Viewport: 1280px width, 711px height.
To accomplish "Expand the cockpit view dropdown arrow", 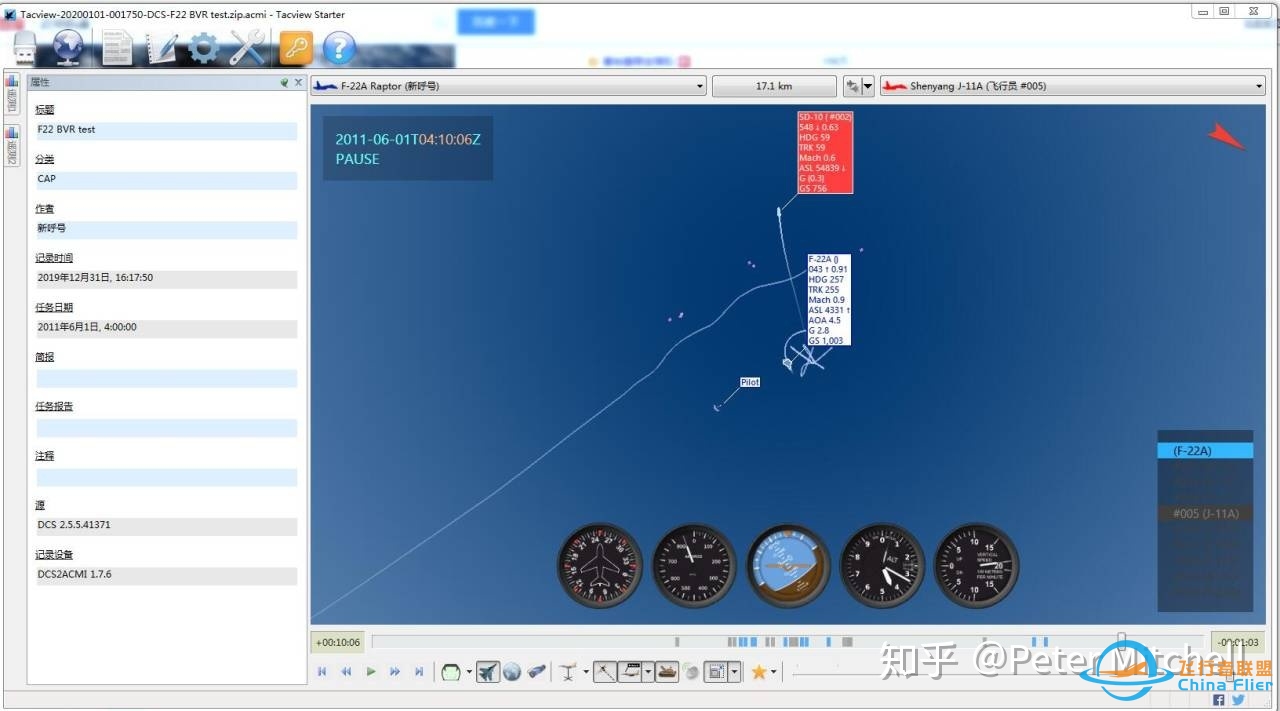I will coord(469,672).
